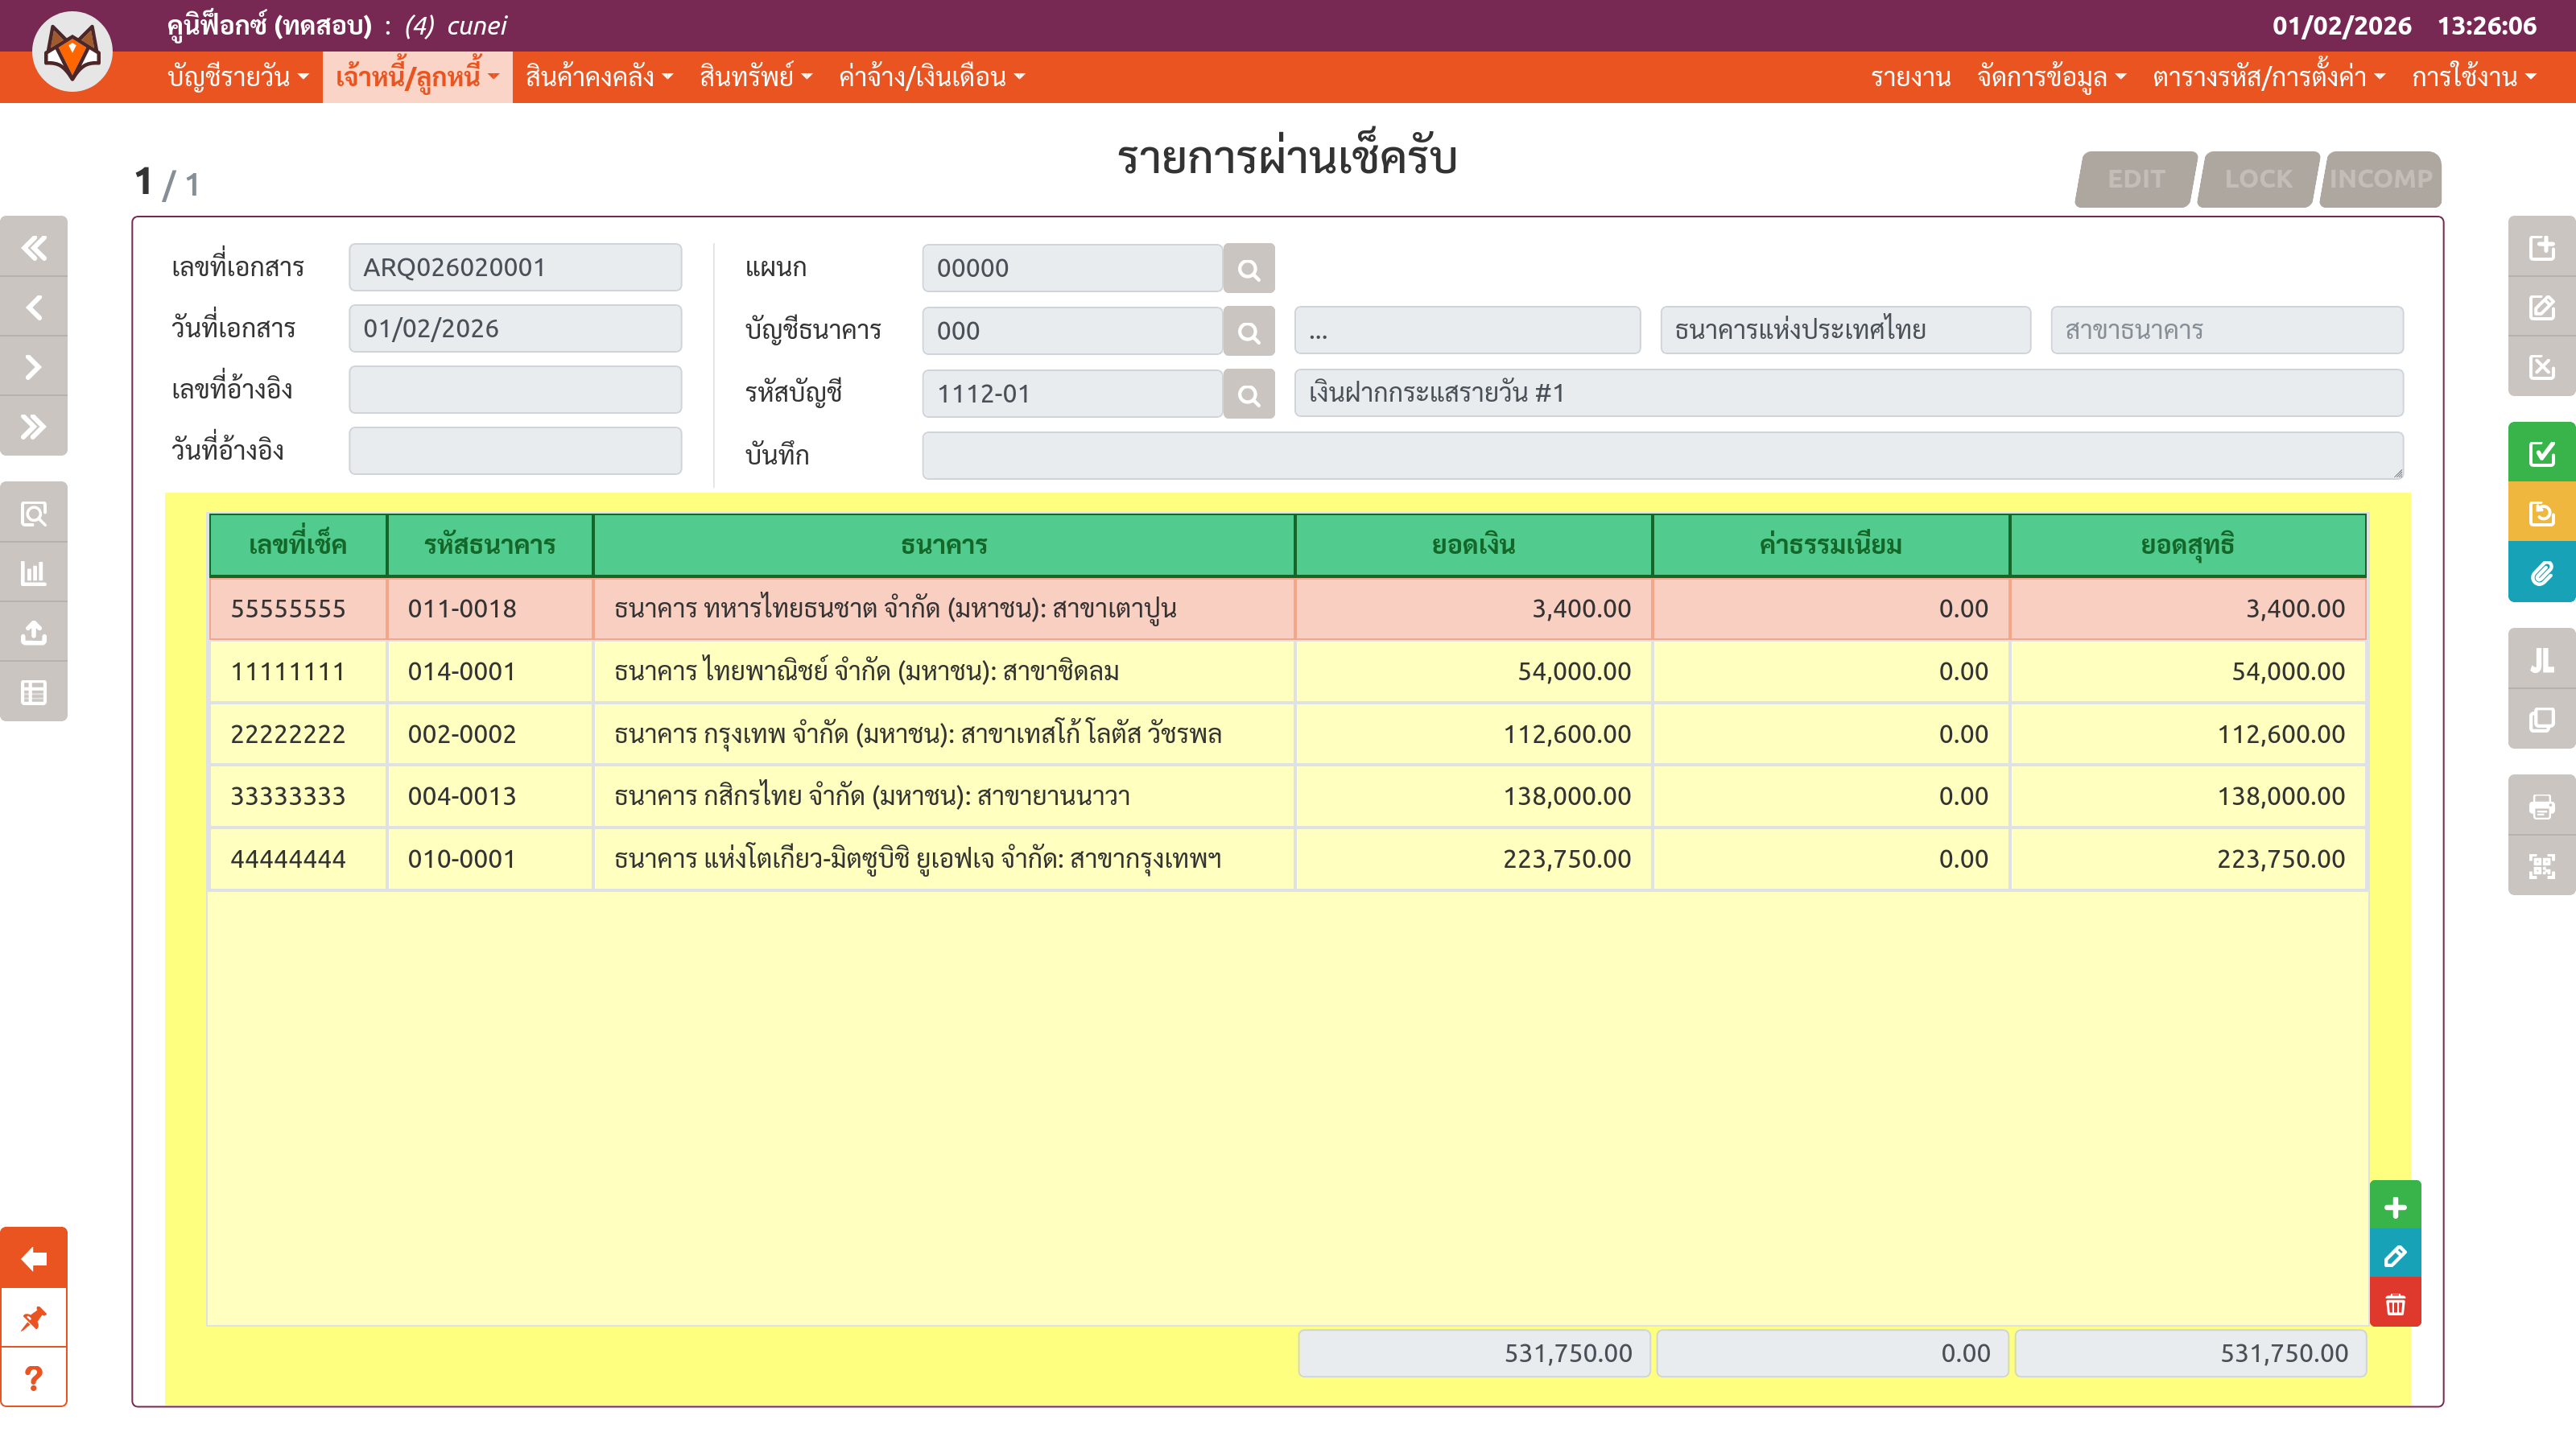Click the red trash delete row icon
Viewport: 2576px width, 1449px height.
coord(2394,1304)
